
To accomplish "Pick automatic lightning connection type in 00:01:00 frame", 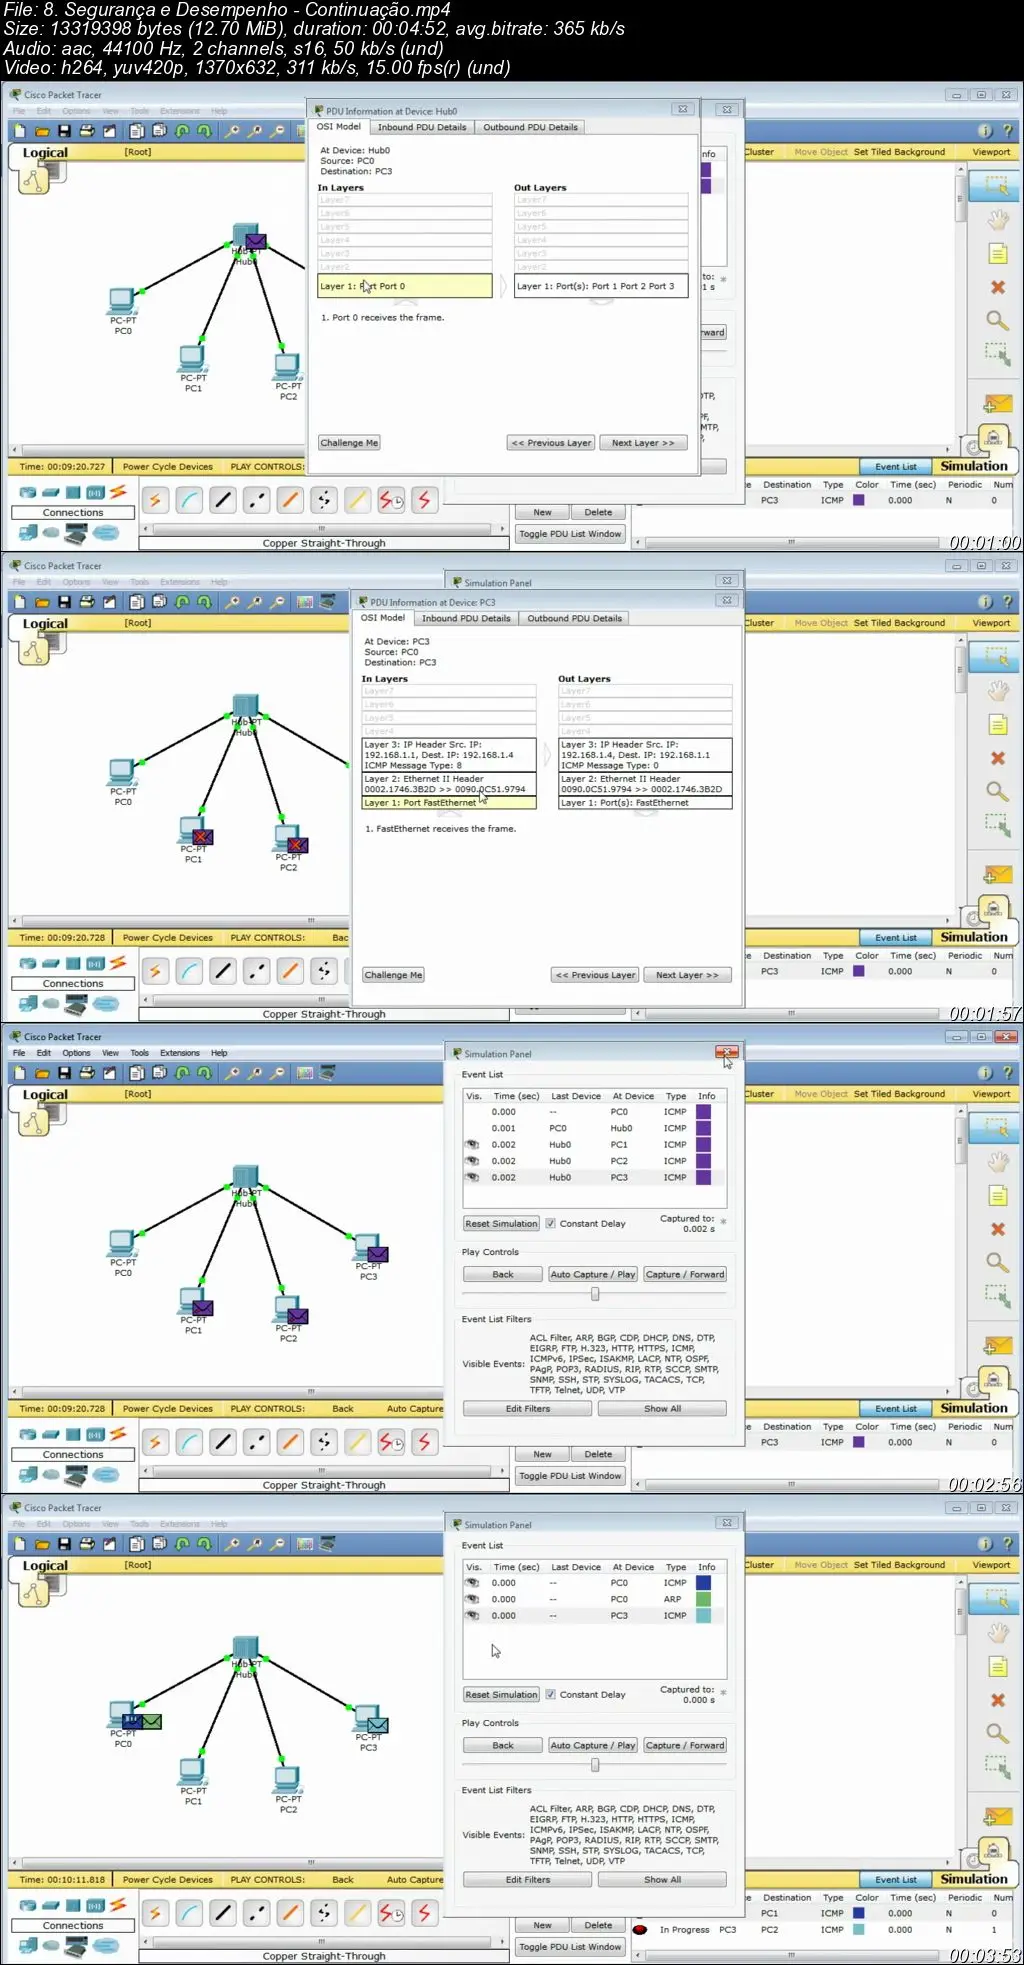I will pyautogui.click(x=155, y=500).
